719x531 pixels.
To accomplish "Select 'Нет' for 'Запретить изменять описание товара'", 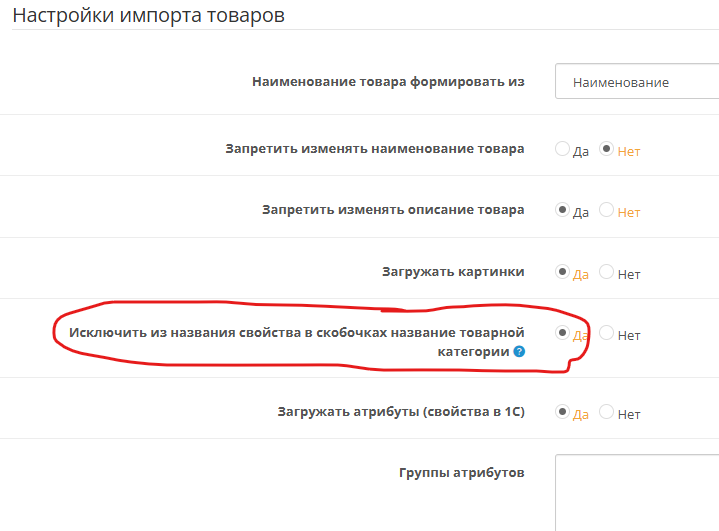I will pyautogui.click(x=606, y=210).
